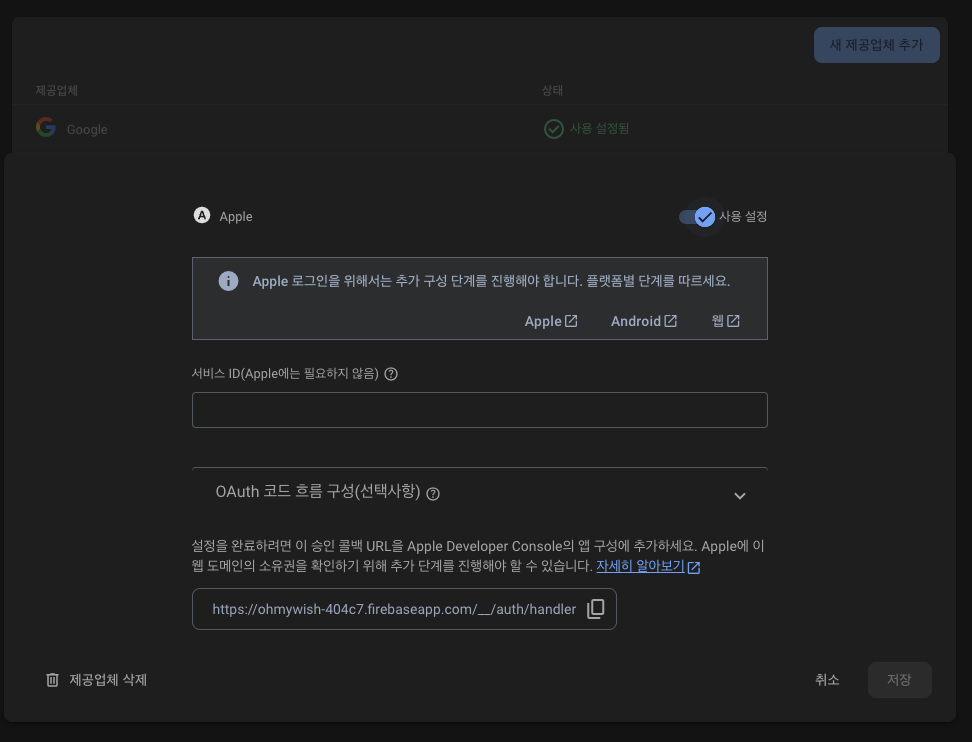Click 제공업체 삭제 to delete the provider
Viewport: 972px width, 742px height.
(x=107, y=679)
